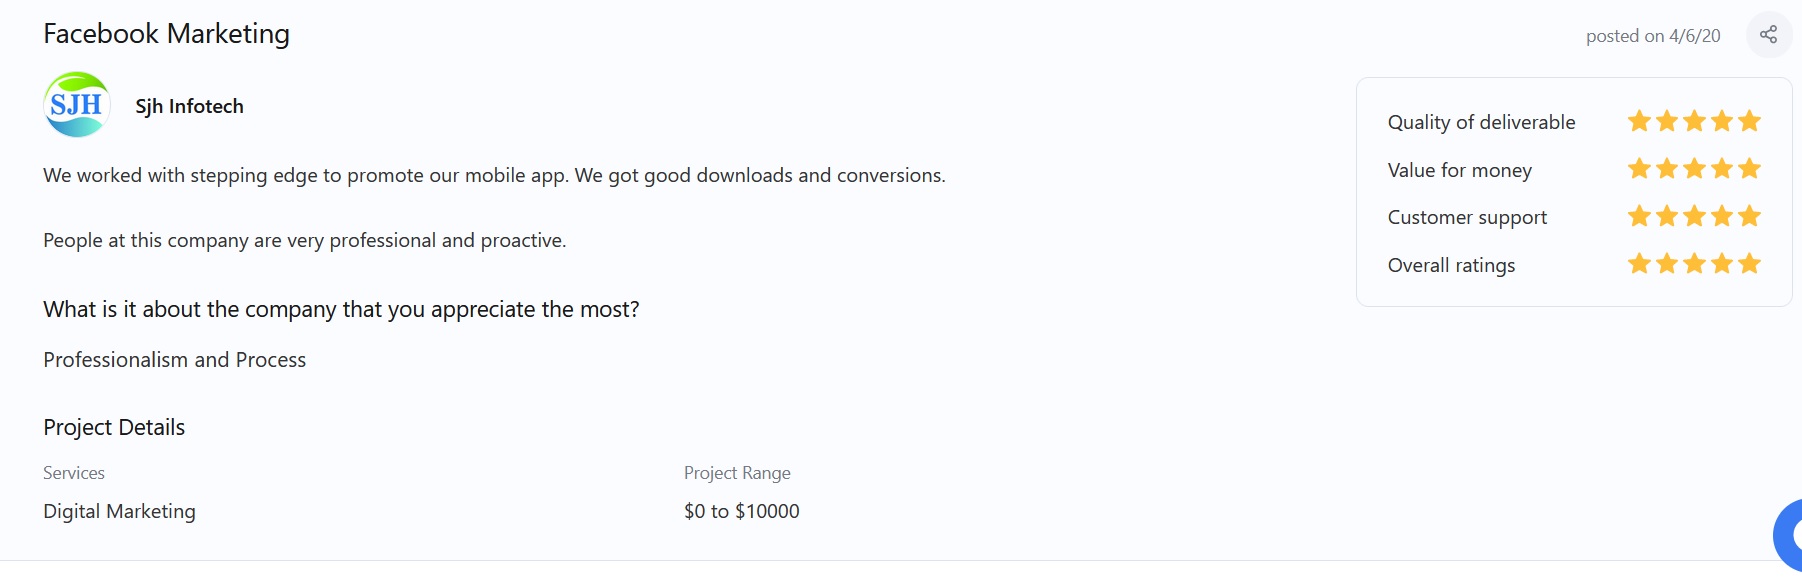The width and height of the screenshot is (1802, 583).
Task: Click the Facebook Marketing review title
Action: click(x=167, y=34)
